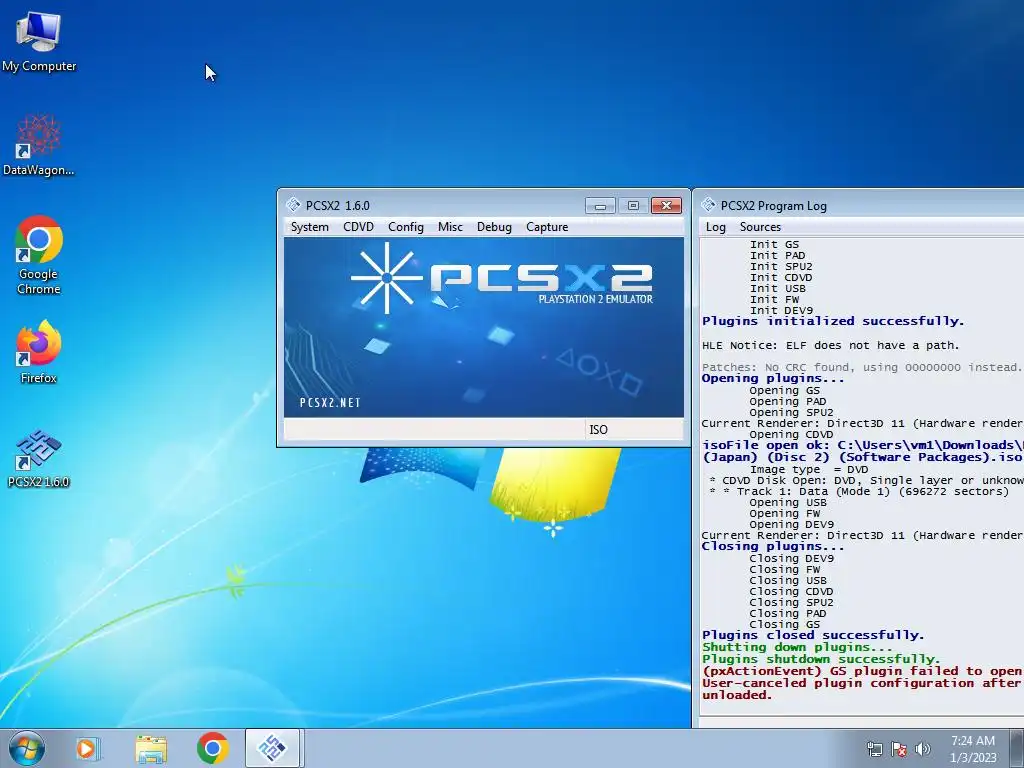Click the 'Opening PAD' log line
1024x768 pixels.
coord(788,402)
